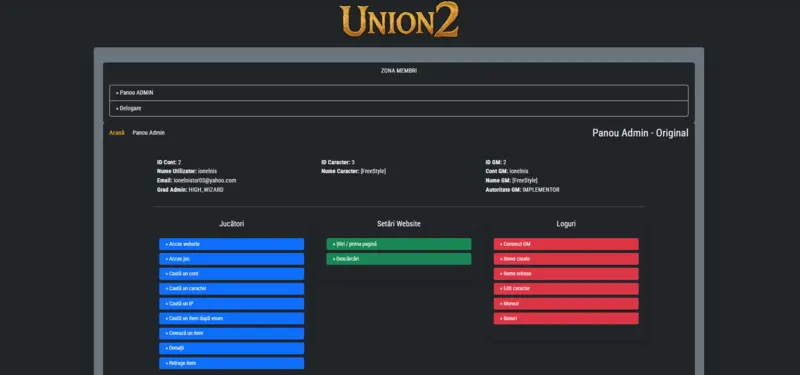Click the Loguri column heading

point(566,224)
